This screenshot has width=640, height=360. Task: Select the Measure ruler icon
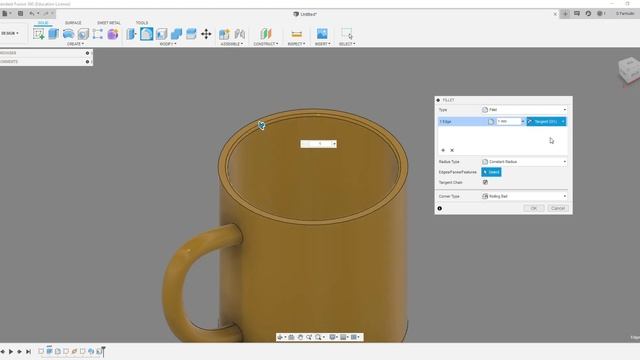coord(297,34)
